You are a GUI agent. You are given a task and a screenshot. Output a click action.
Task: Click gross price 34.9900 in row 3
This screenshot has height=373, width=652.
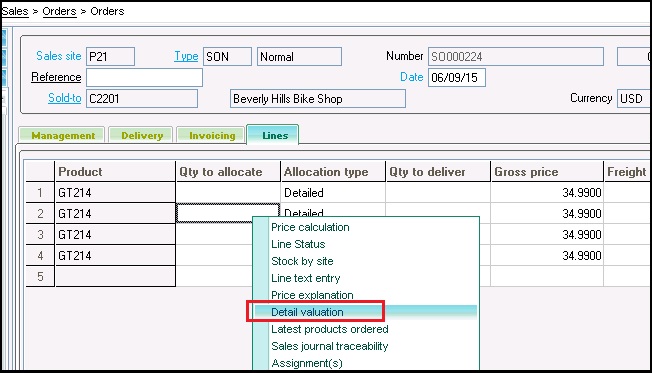[x=547, y=235]
